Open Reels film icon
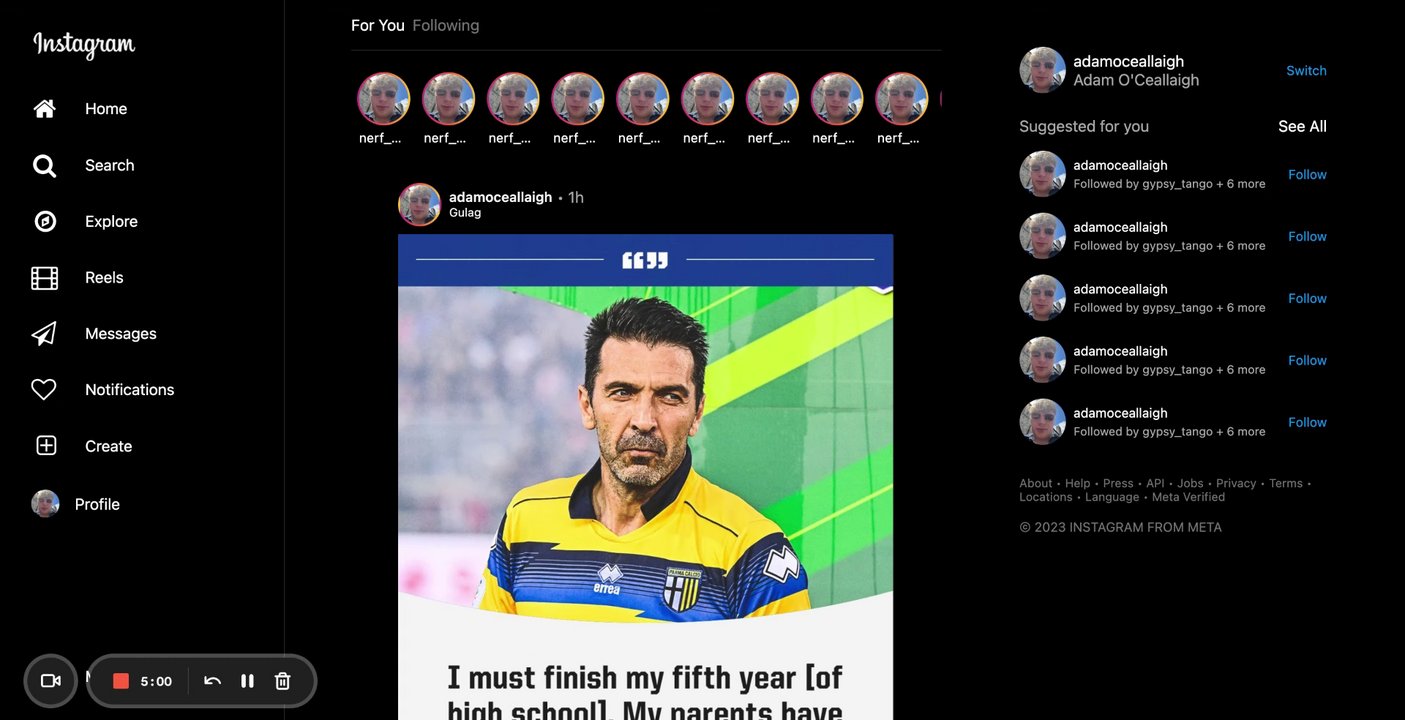Viewport: 1405px width, 720px height. pos(45,277)
